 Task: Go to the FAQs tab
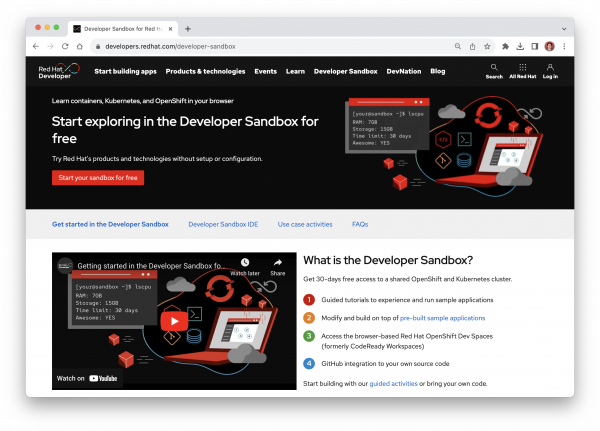point(360,225)
